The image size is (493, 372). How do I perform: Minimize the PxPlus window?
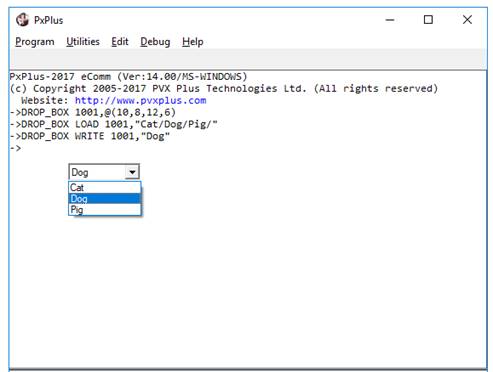click(x=390, y=20)
